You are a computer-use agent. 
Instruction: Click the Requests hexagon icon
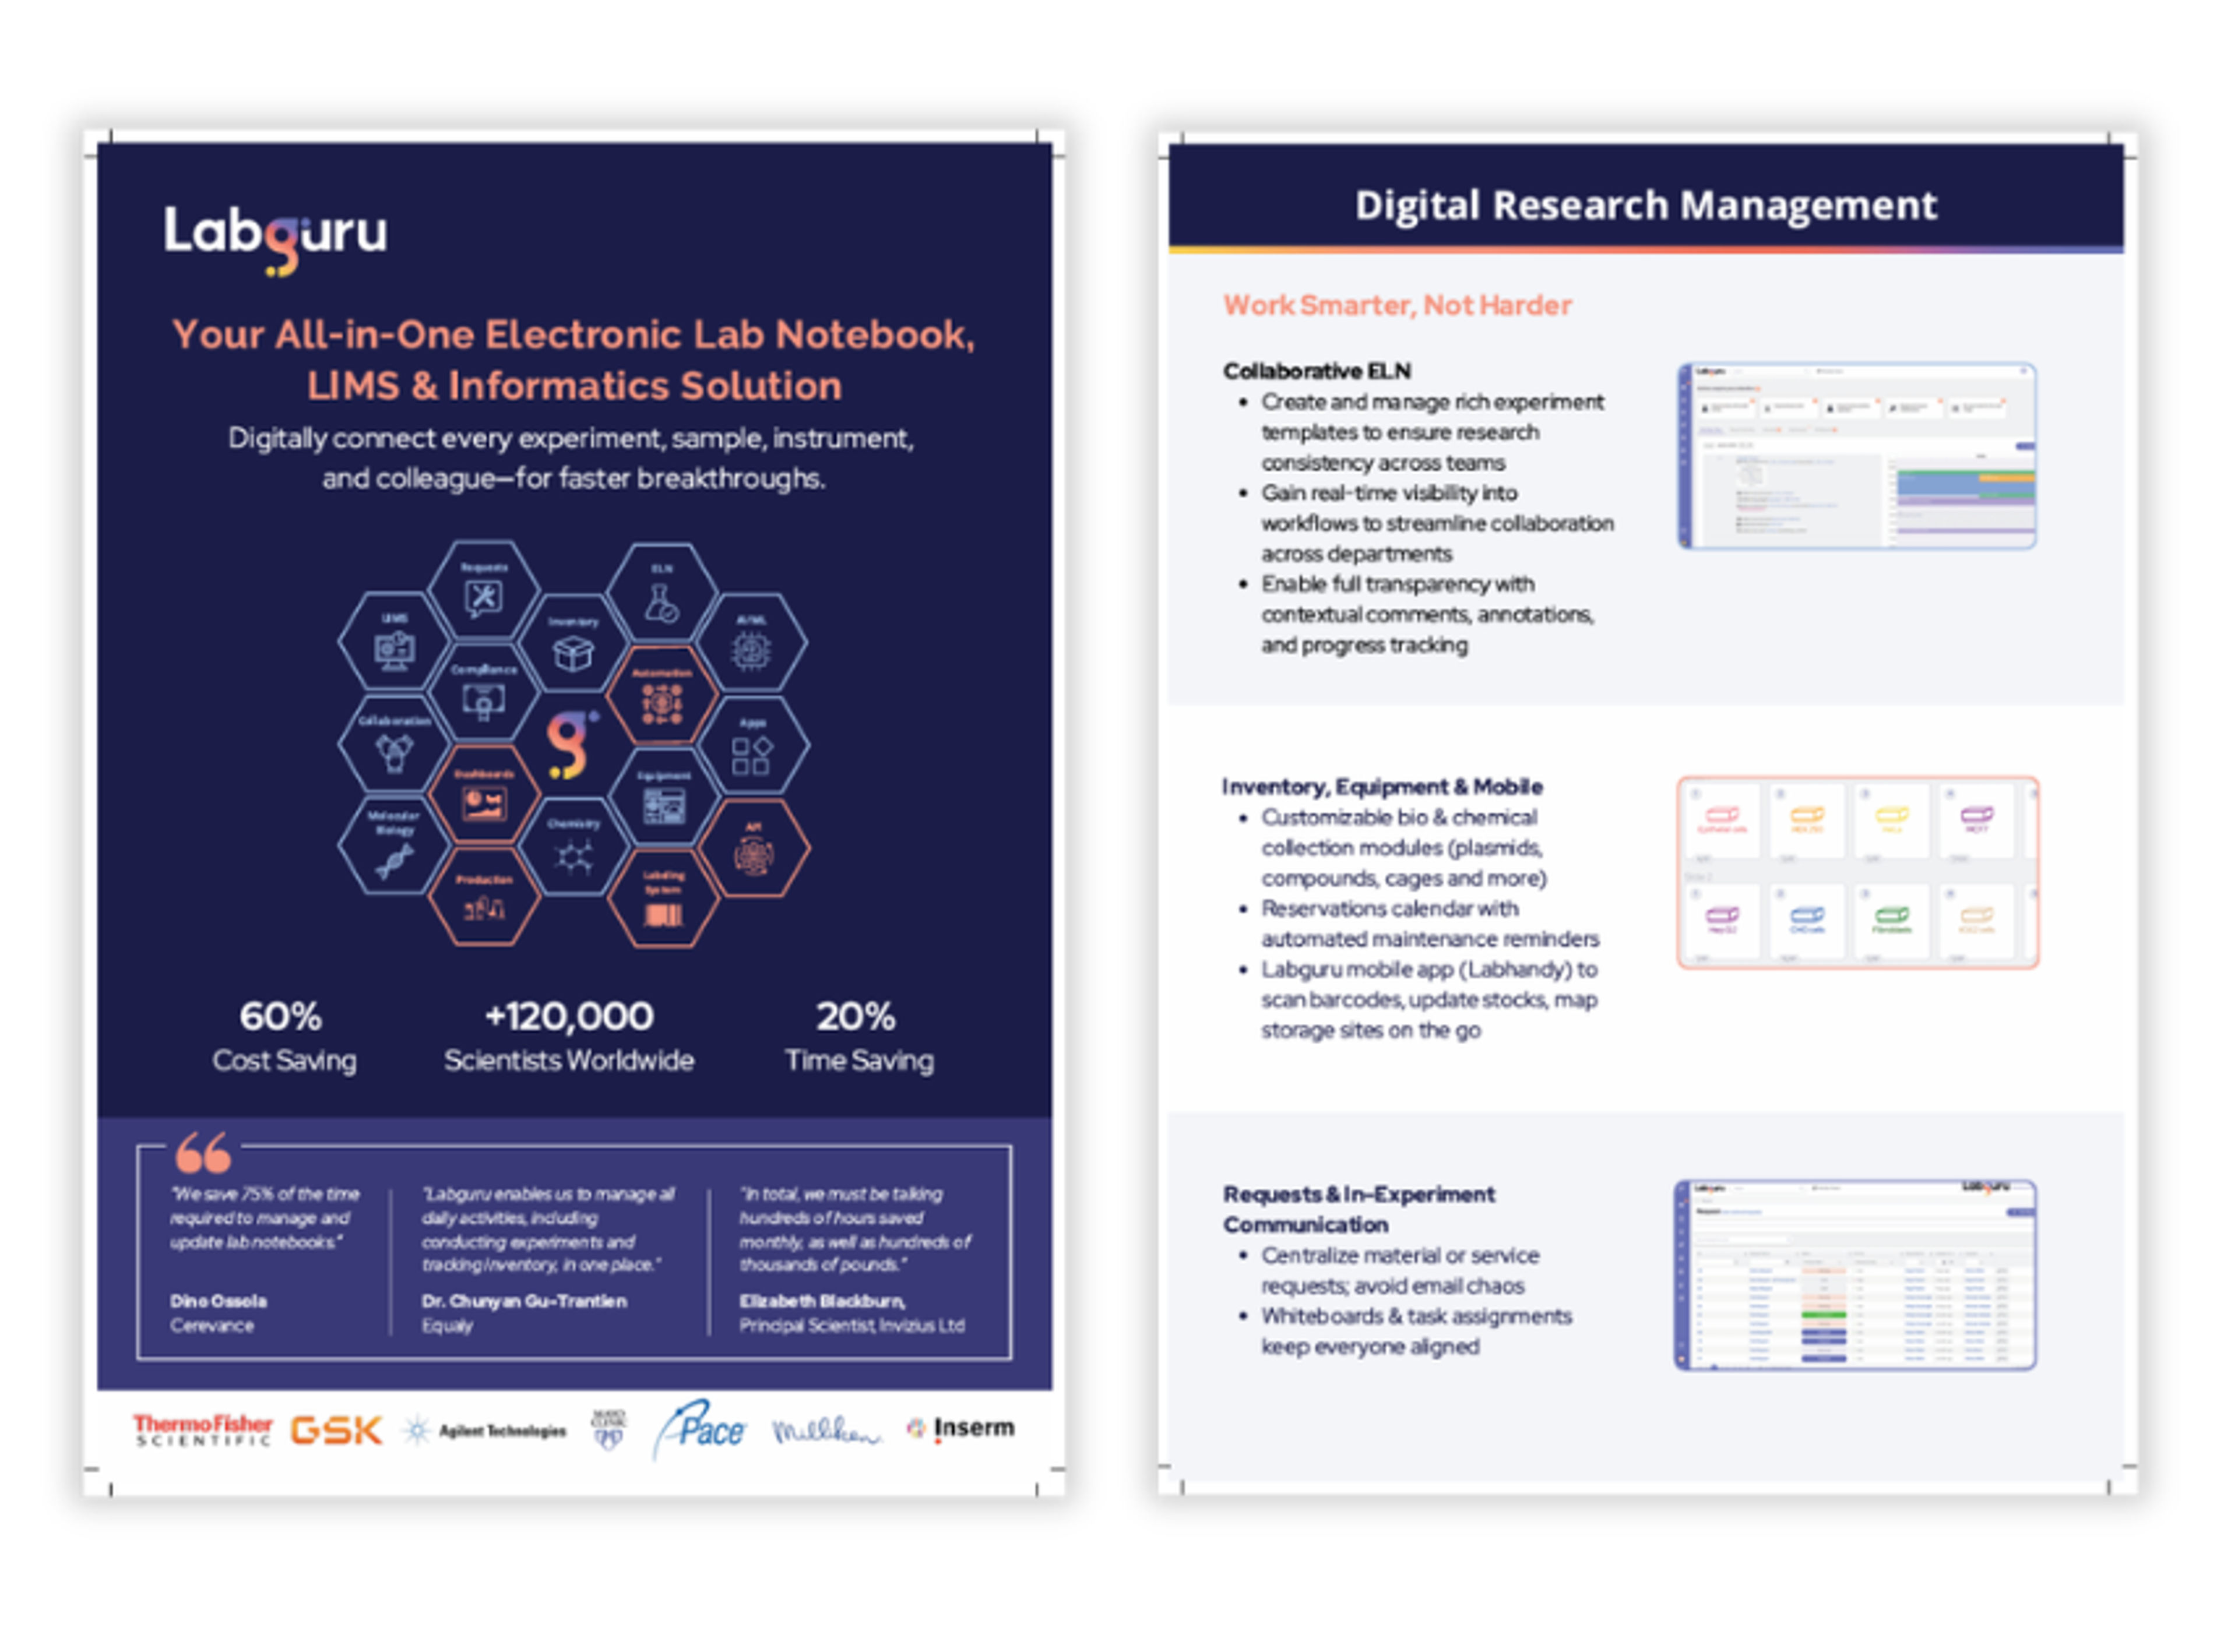point(485,591)
